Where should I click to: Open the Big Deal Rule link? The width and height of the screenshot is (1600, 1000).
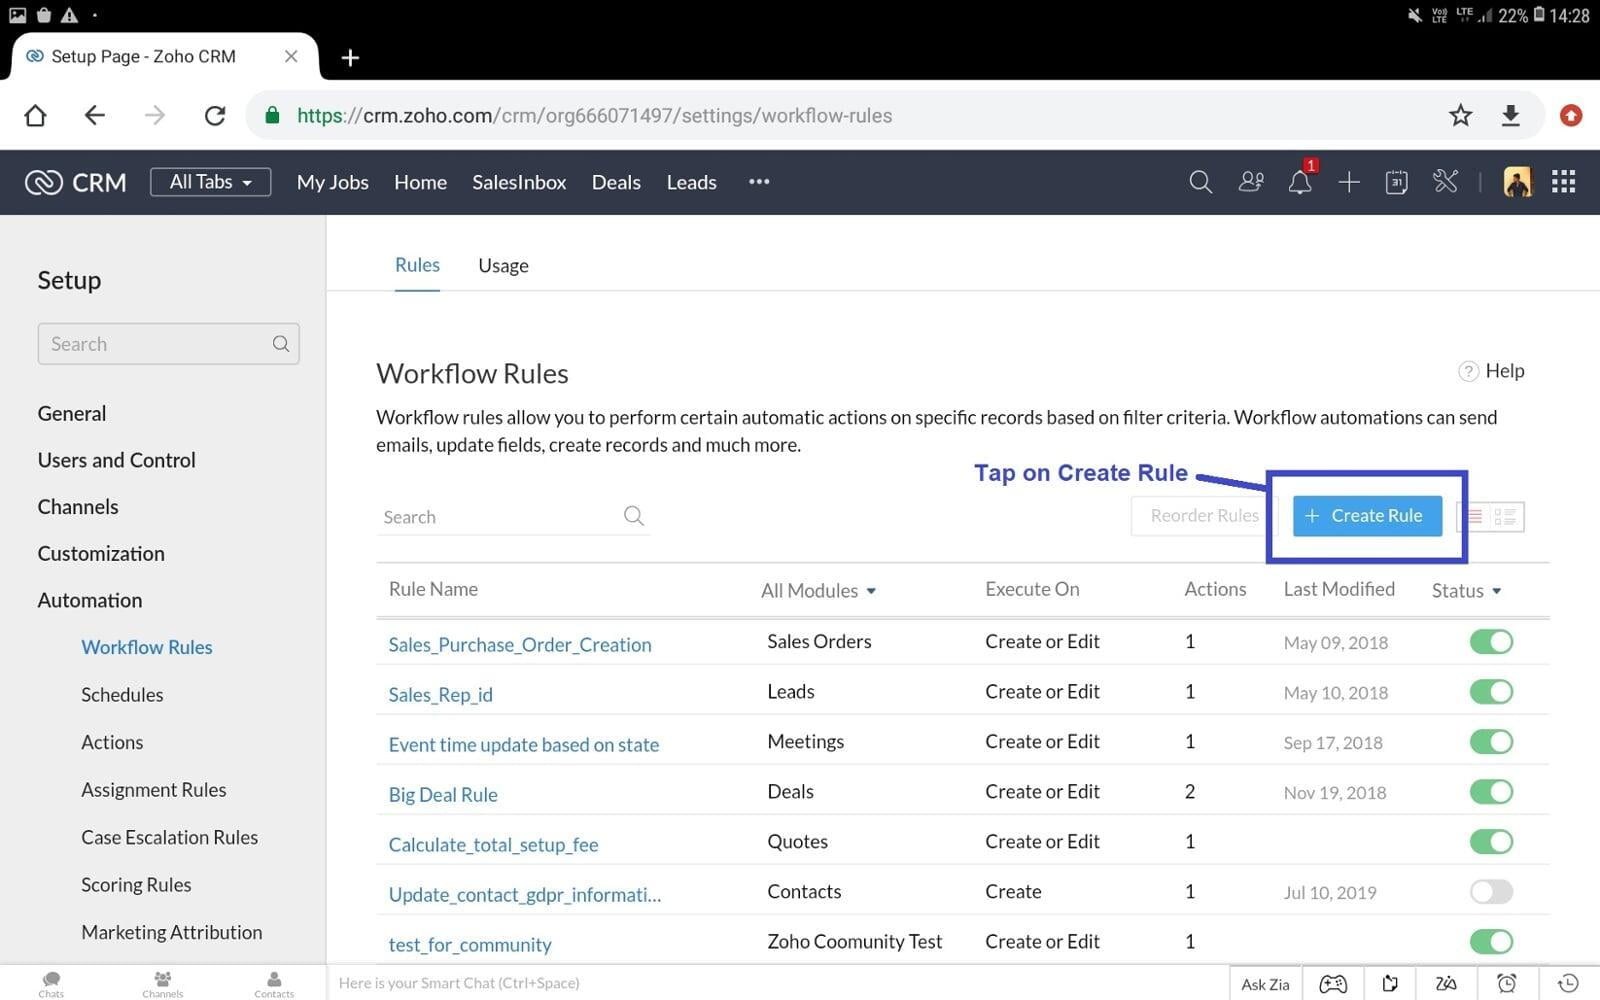click(443, 795)
